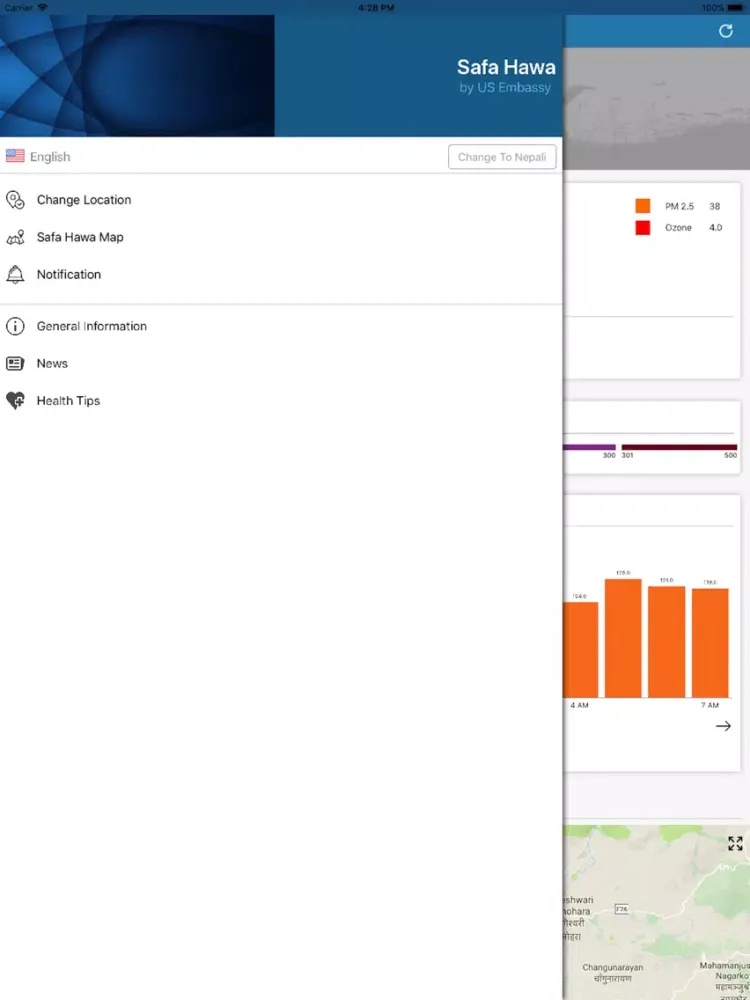Click the Notification bell icon
Image resolution: width=750 pixels, height=1000 pixels.
point(15,274)
